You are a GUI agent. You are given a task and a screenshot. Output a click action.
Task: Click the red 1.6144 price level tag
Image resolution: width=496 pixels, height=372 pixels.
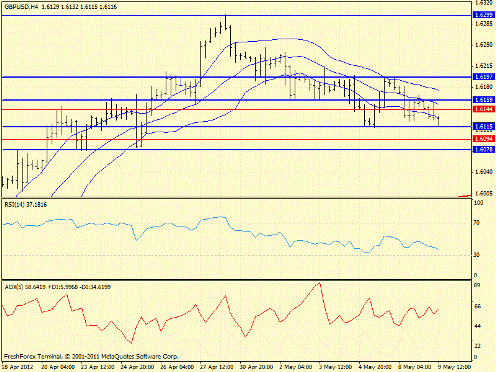tap(483, 109)
